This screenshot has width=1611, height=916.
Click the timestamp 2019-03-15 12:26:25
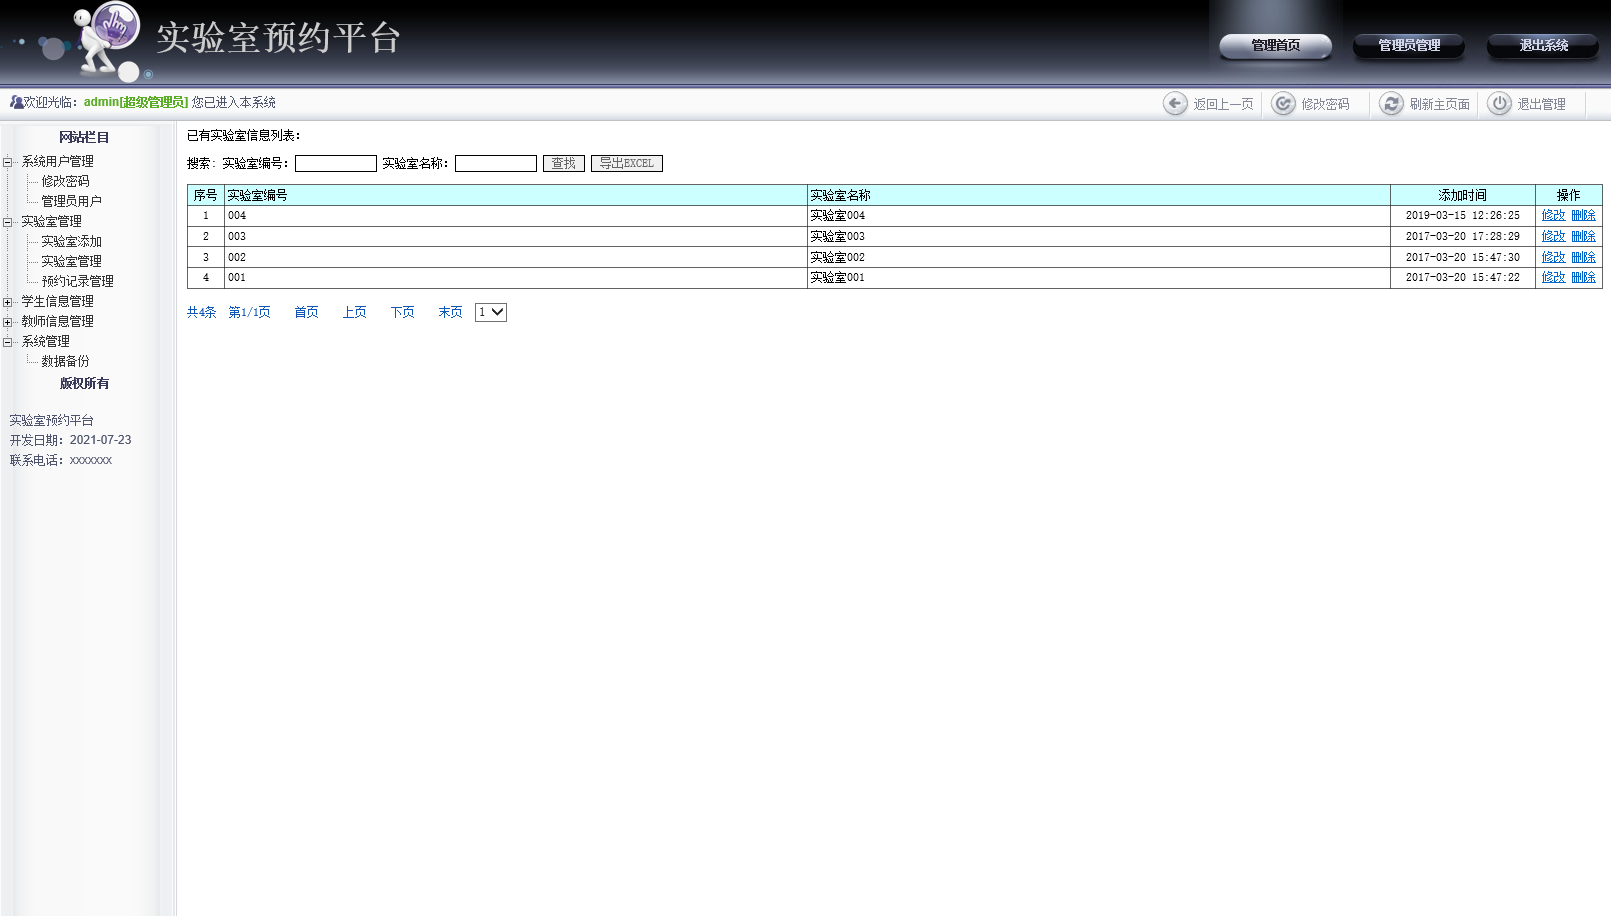click(x=1462, y=215)
